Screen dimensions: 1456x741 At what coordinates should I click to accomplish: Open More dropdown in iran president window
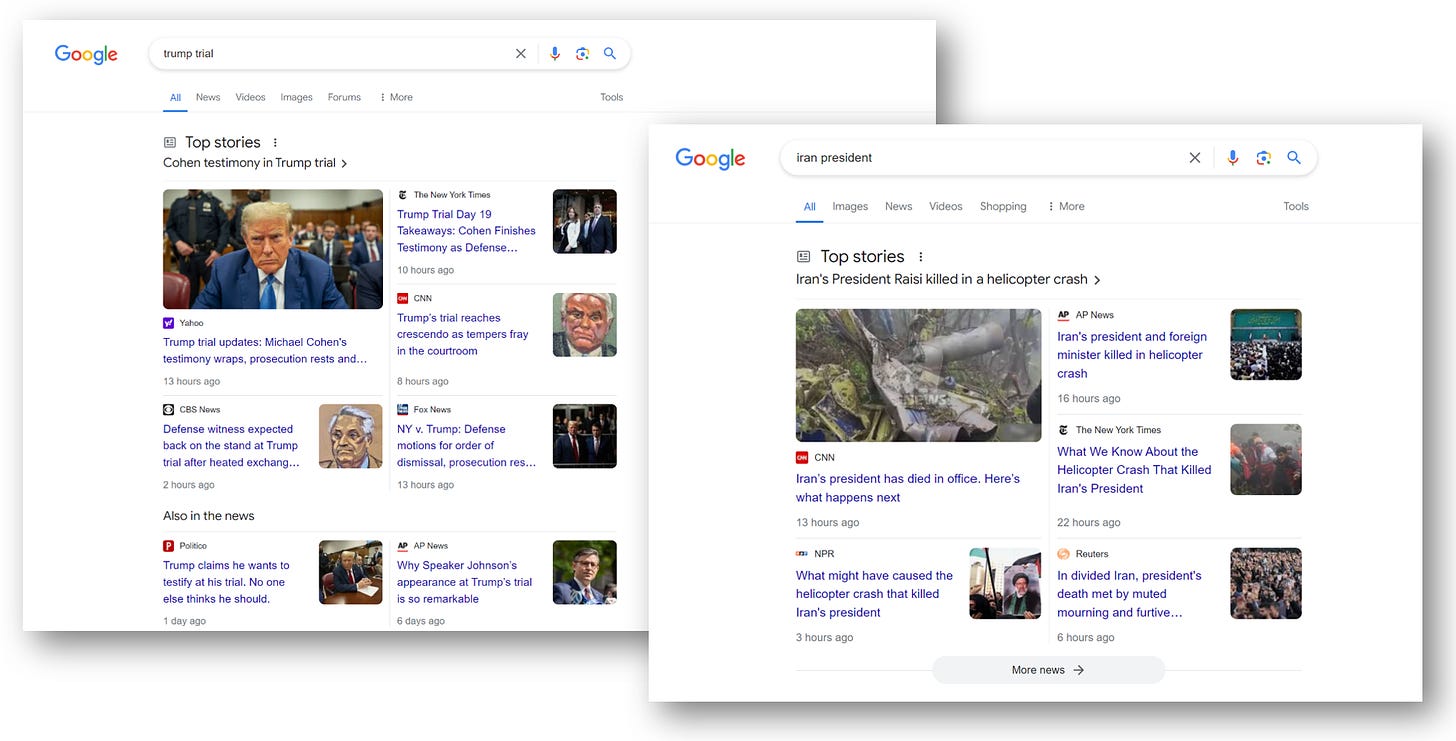[x=1066, y=206]
